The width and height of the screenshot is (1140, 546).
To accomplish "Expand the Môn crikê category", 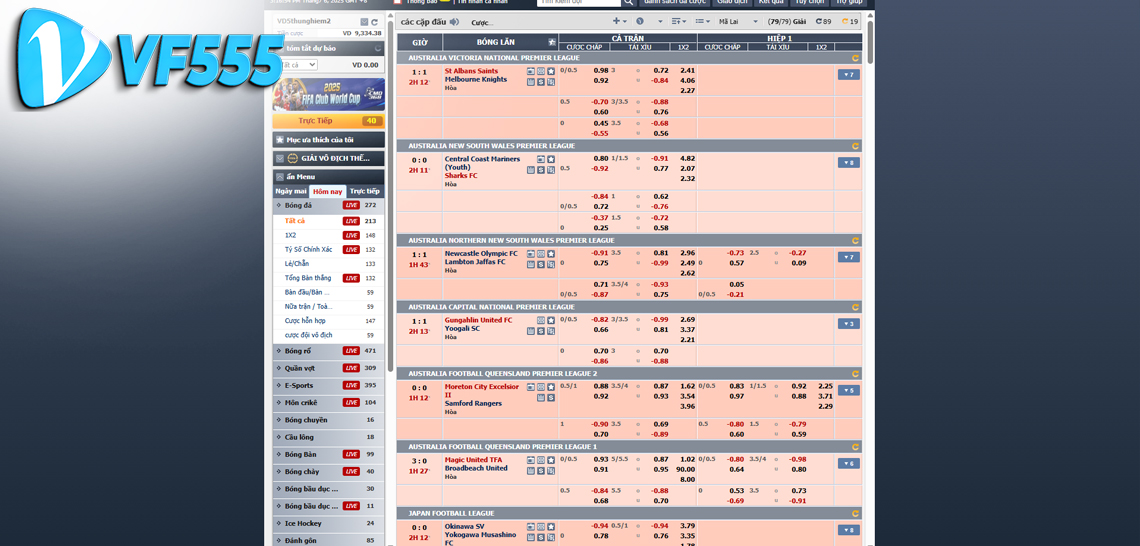I will (329, 403).
